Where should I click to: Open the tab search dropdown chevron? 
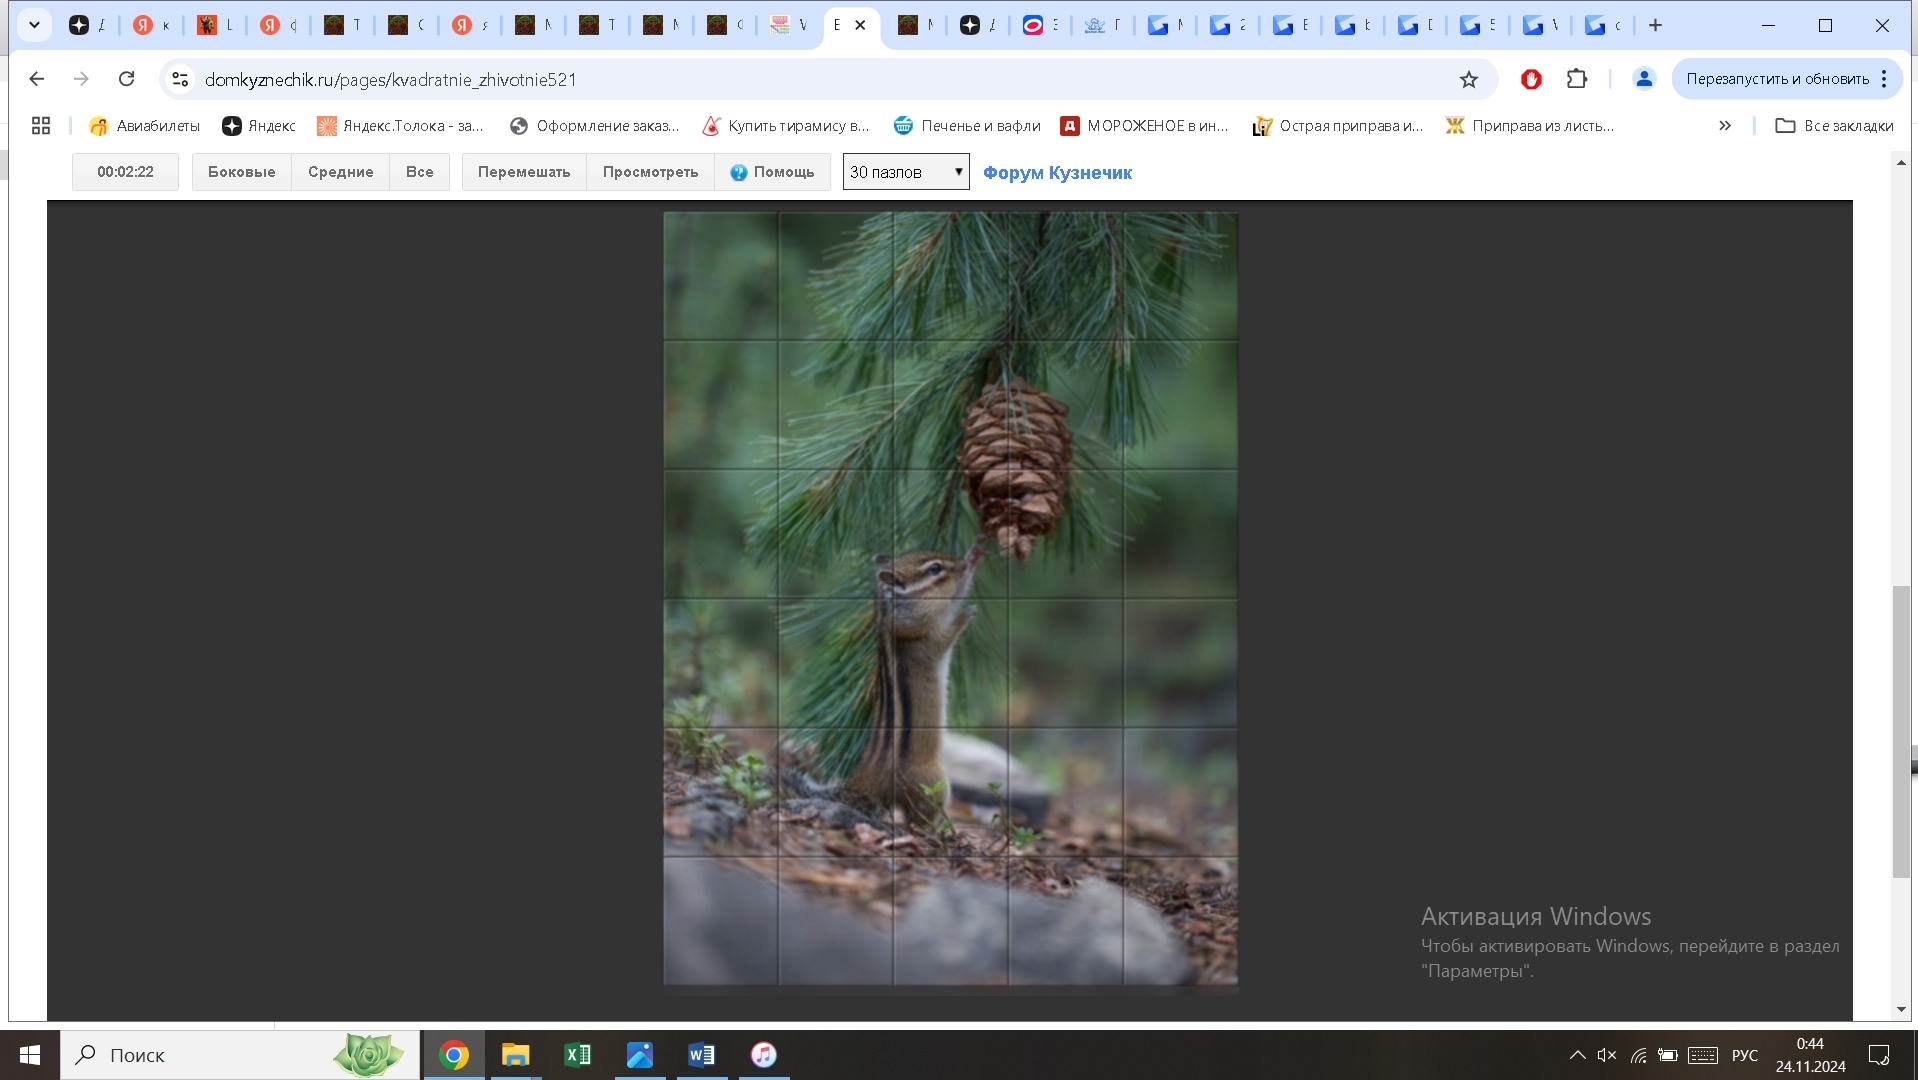(34, 25)
